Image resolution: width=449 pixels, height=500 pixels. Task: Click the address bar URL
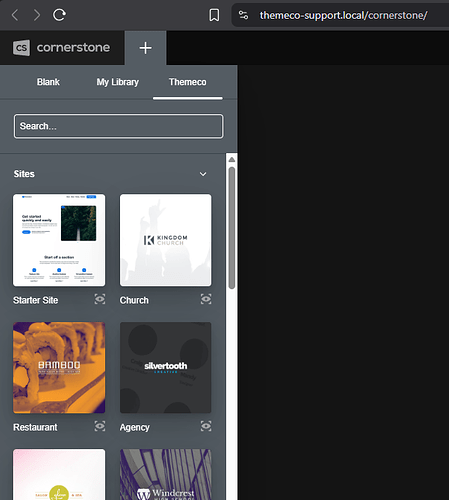[343, 15]
